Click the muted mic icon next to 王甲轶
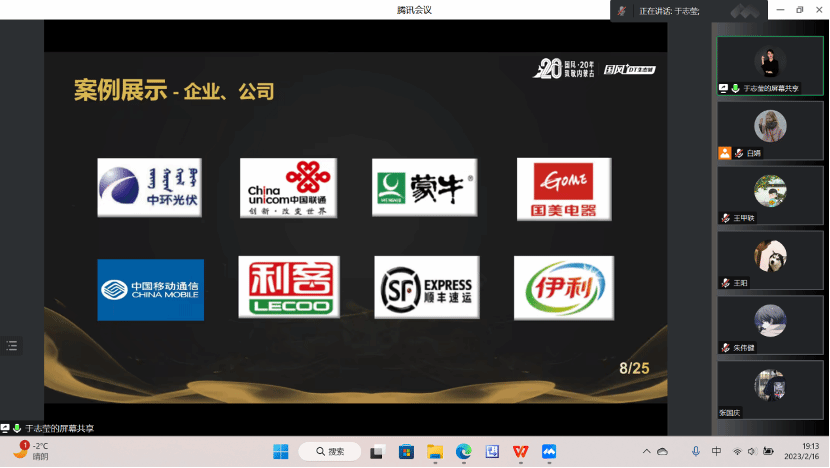The image size is (830, 468). [x=726, y=218]
